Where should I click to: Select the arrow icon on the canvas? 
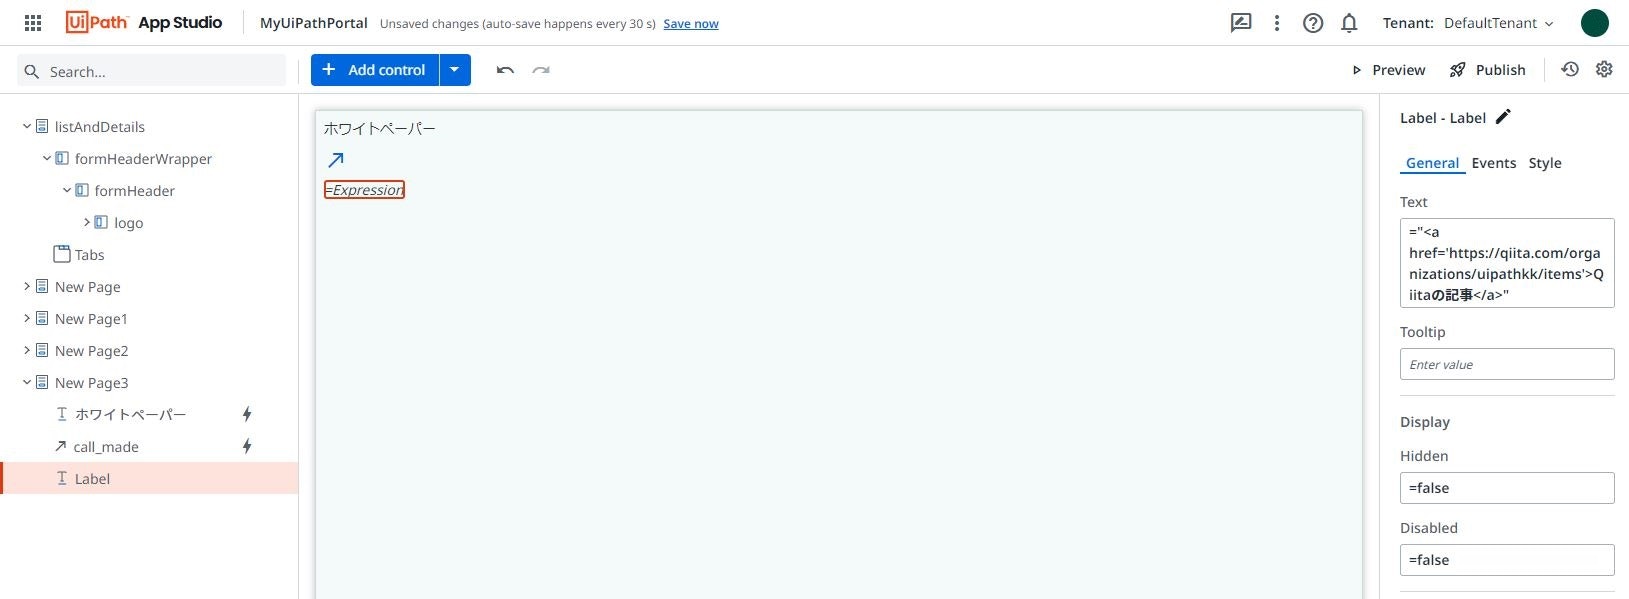click(336, 160)
